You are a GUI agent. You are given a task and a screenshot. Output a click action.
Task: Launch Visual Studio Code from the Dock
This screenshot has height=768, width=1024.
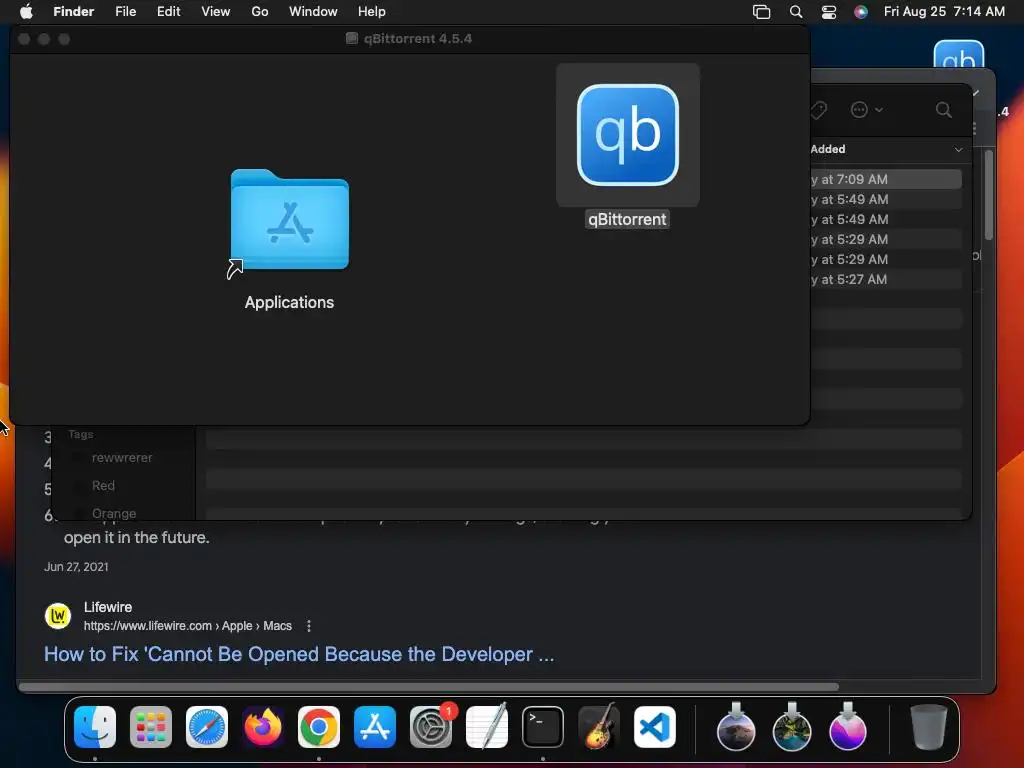coord(655,727)
